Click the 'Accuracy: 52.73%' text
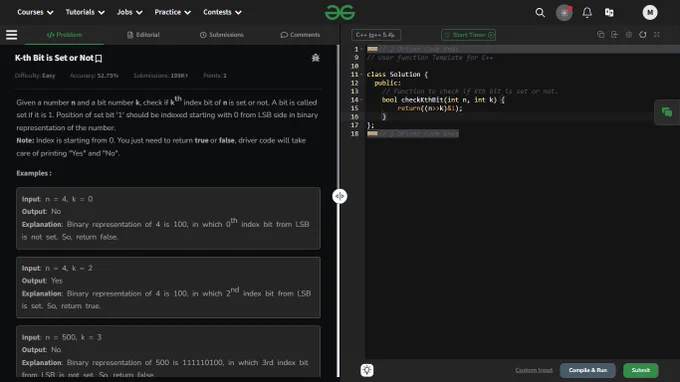 (x=94, y=75)
